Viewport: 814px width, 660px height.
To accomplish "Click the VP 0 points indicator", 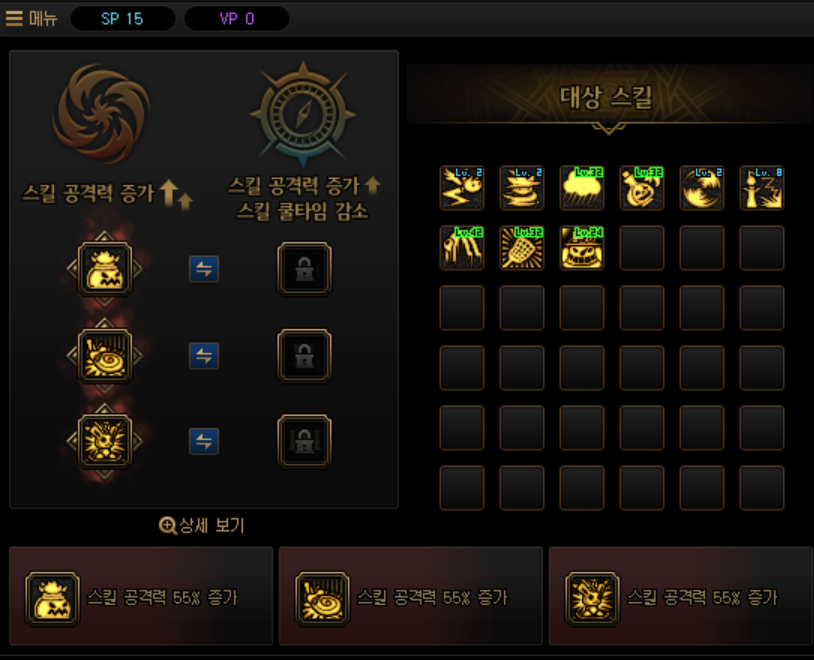I will pos(237,19).
